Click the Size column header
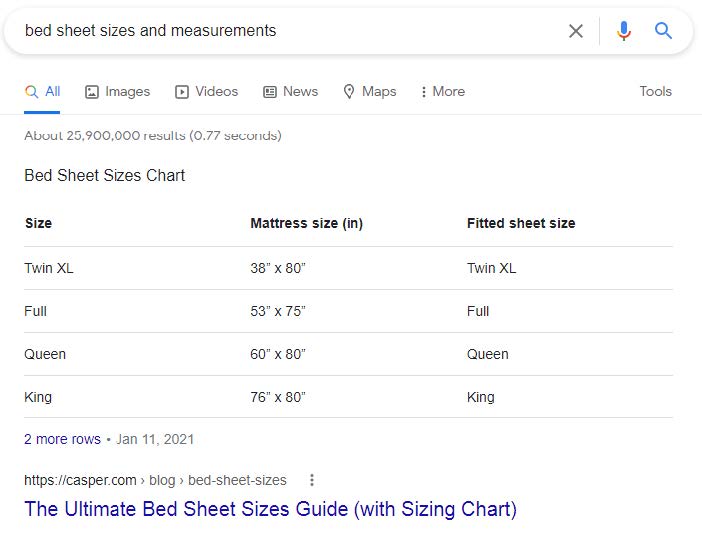The width and height of the screenshot is (702, 537). 39,223
